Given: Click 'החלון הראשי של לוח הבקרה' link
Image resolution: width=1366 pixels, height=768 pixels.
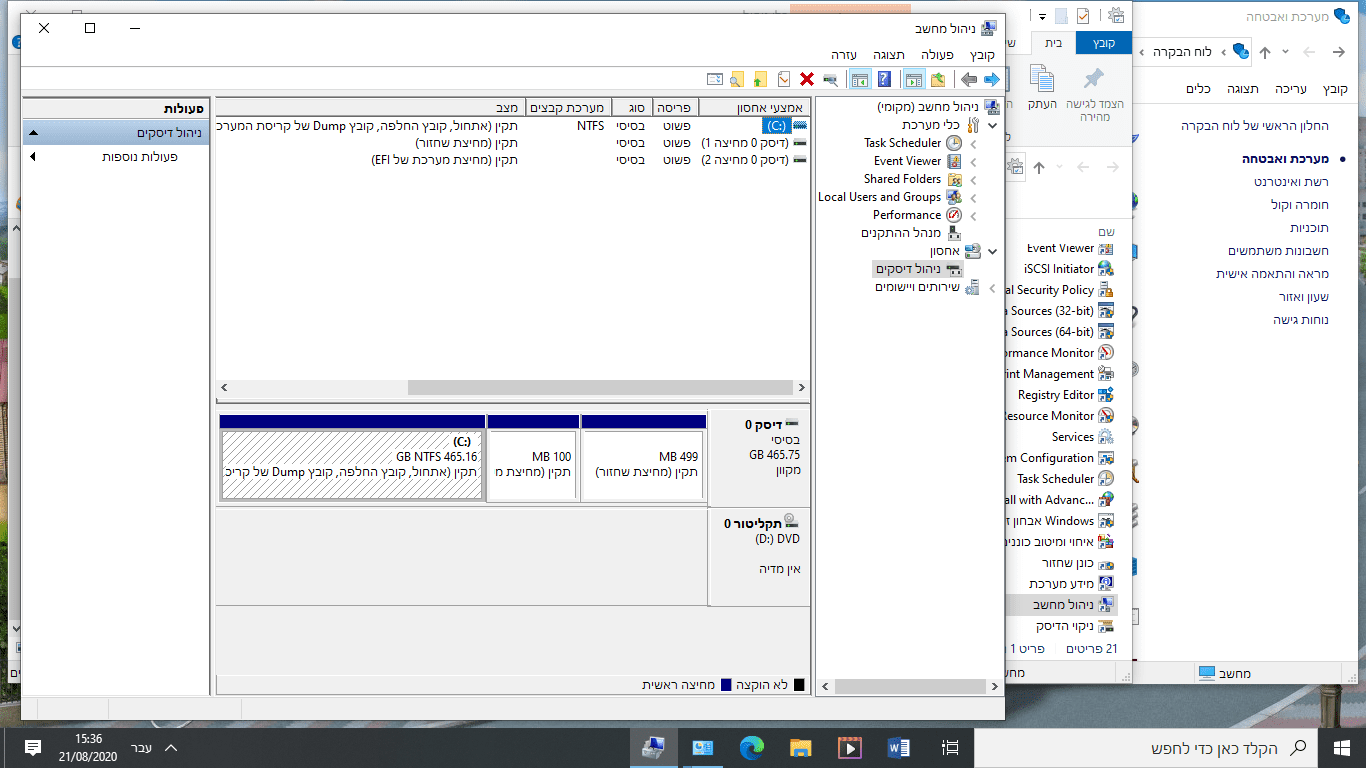Looking at the screenshot, I should [x=1255, y=125].
